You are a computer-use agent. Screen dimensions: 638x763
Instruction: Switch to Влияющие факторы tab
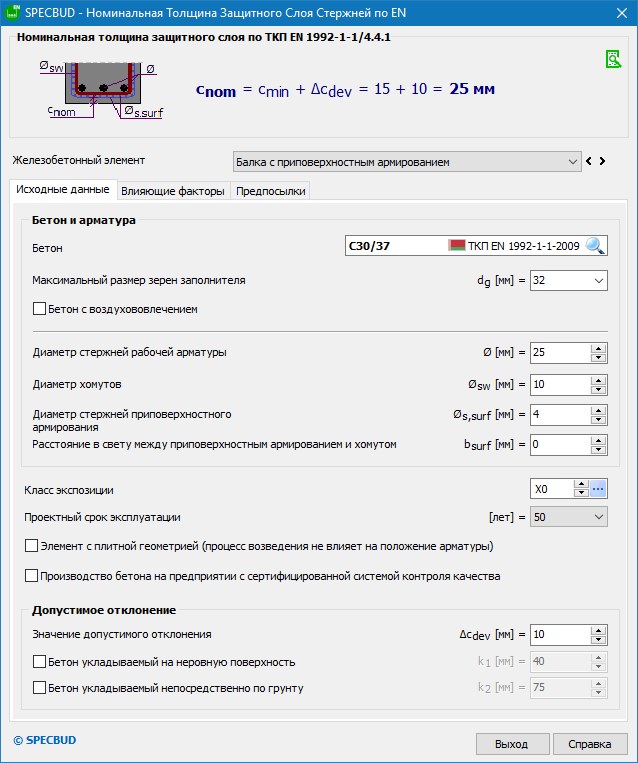click(173, 191)
